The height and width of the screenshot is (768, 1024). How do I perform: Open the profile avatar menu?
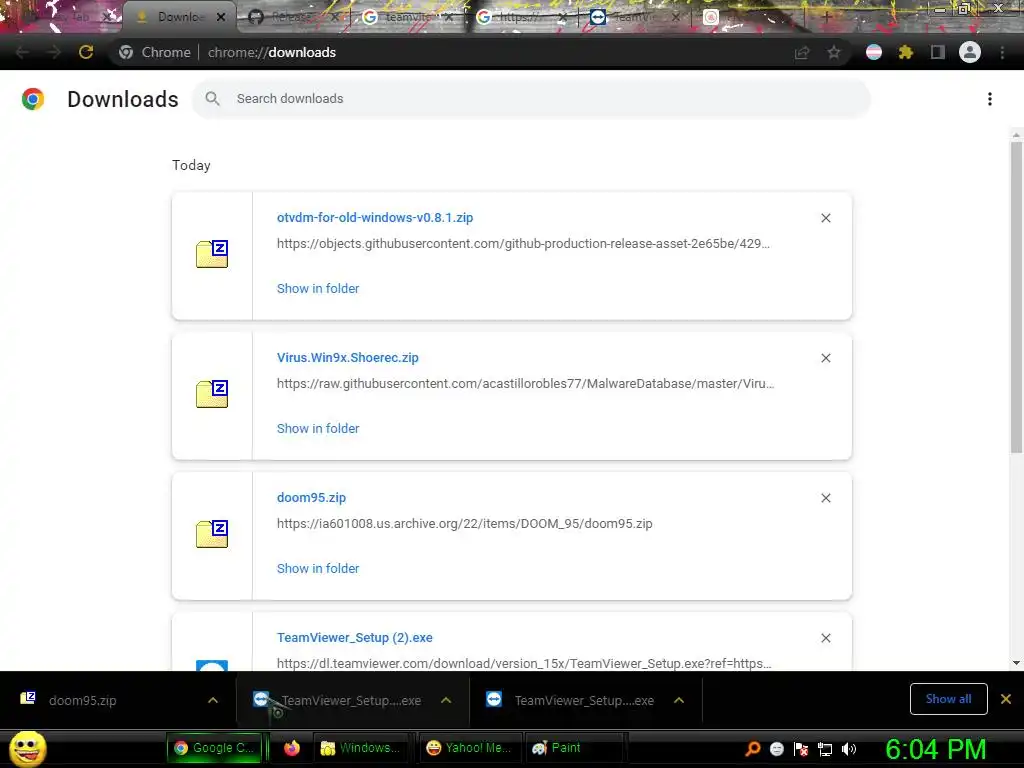coord(969,52)
